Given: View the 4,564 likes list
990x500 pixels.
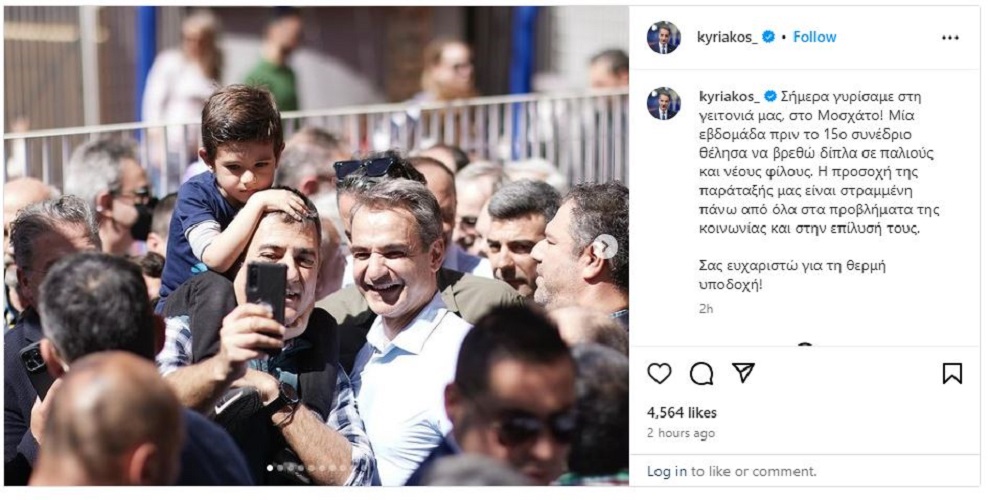Looking at the screenshot, I should click(681, 413).
